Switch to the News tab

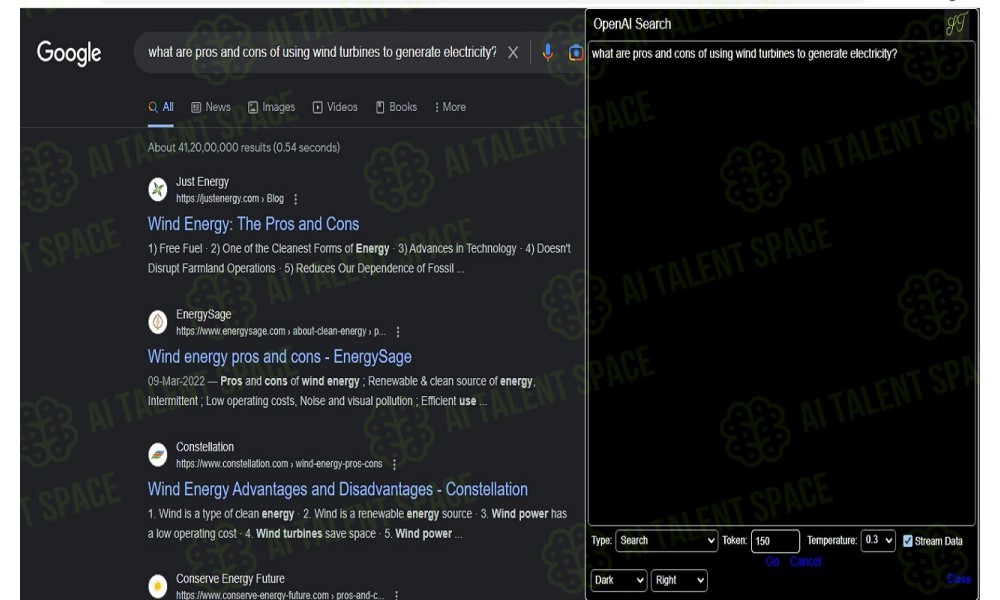coord(211,107)
